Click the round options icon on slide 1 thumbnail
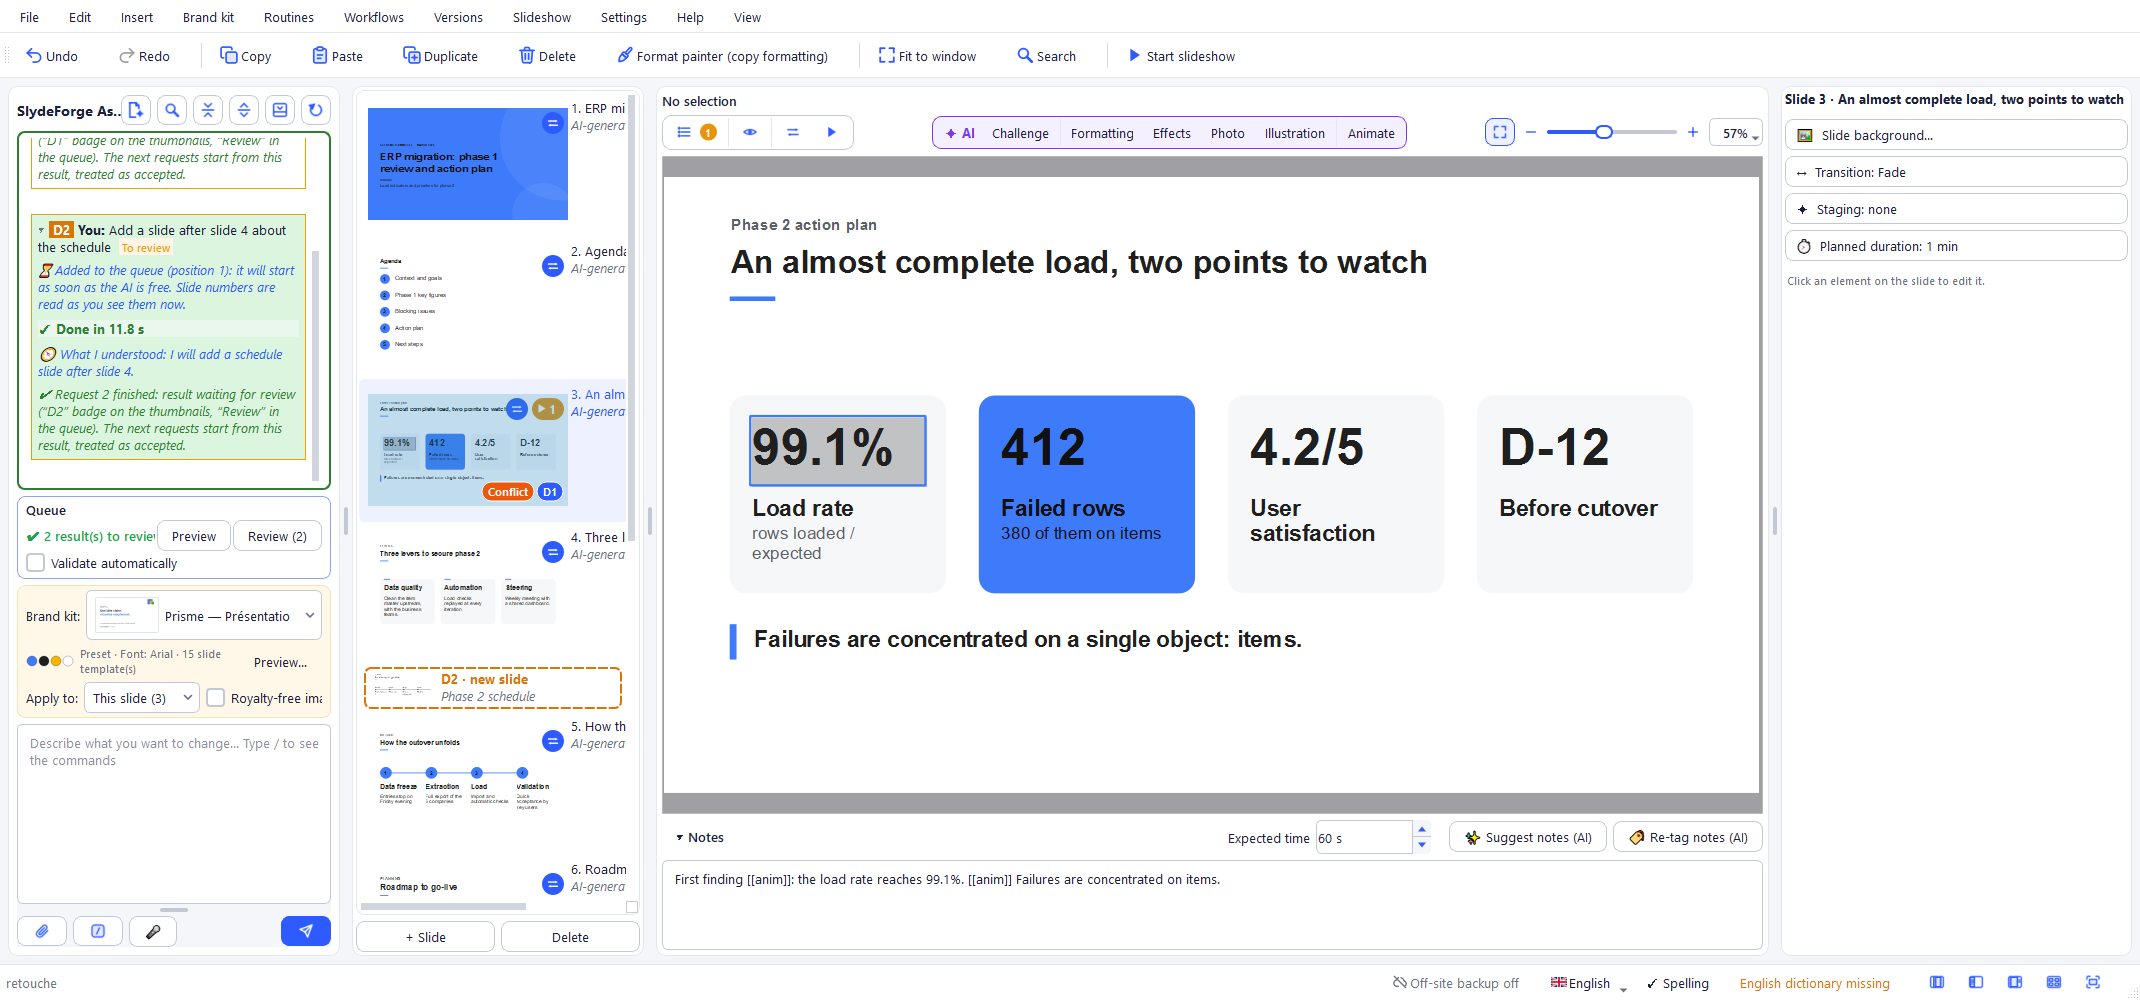The height and width of the screenshot is (1000, 2140). click(552, 123)
